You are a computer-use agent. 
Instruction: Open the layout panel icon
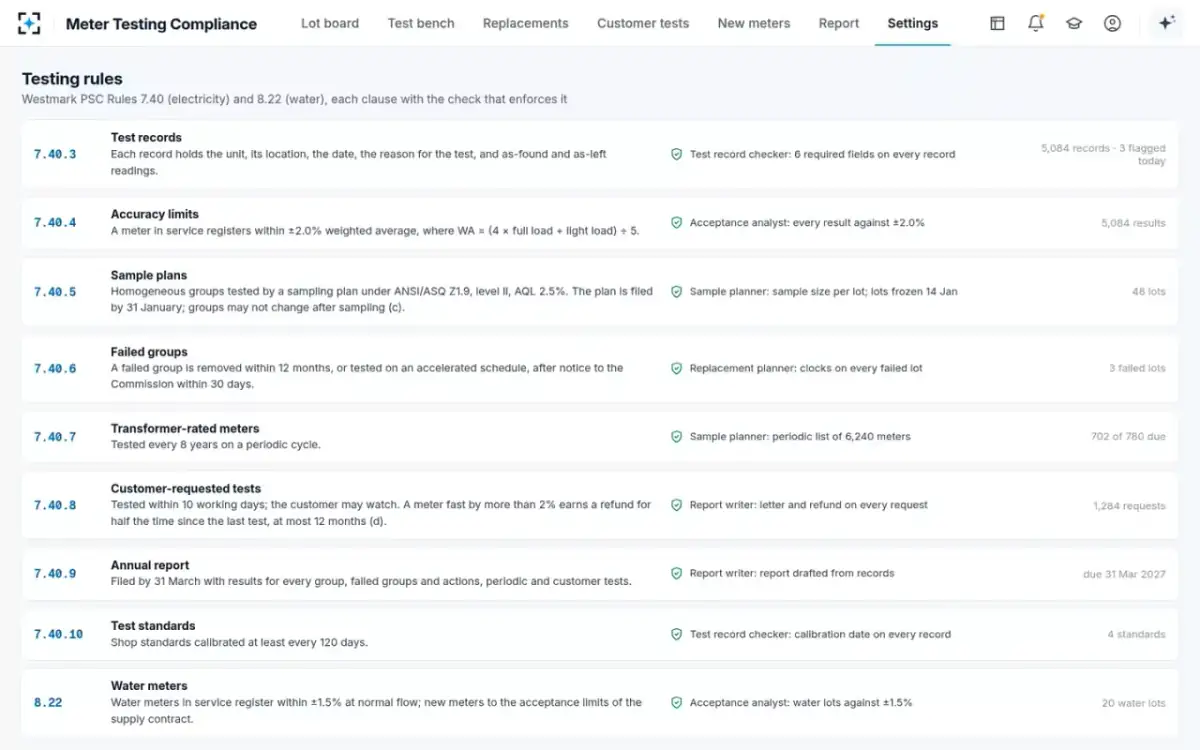(997, 23)
